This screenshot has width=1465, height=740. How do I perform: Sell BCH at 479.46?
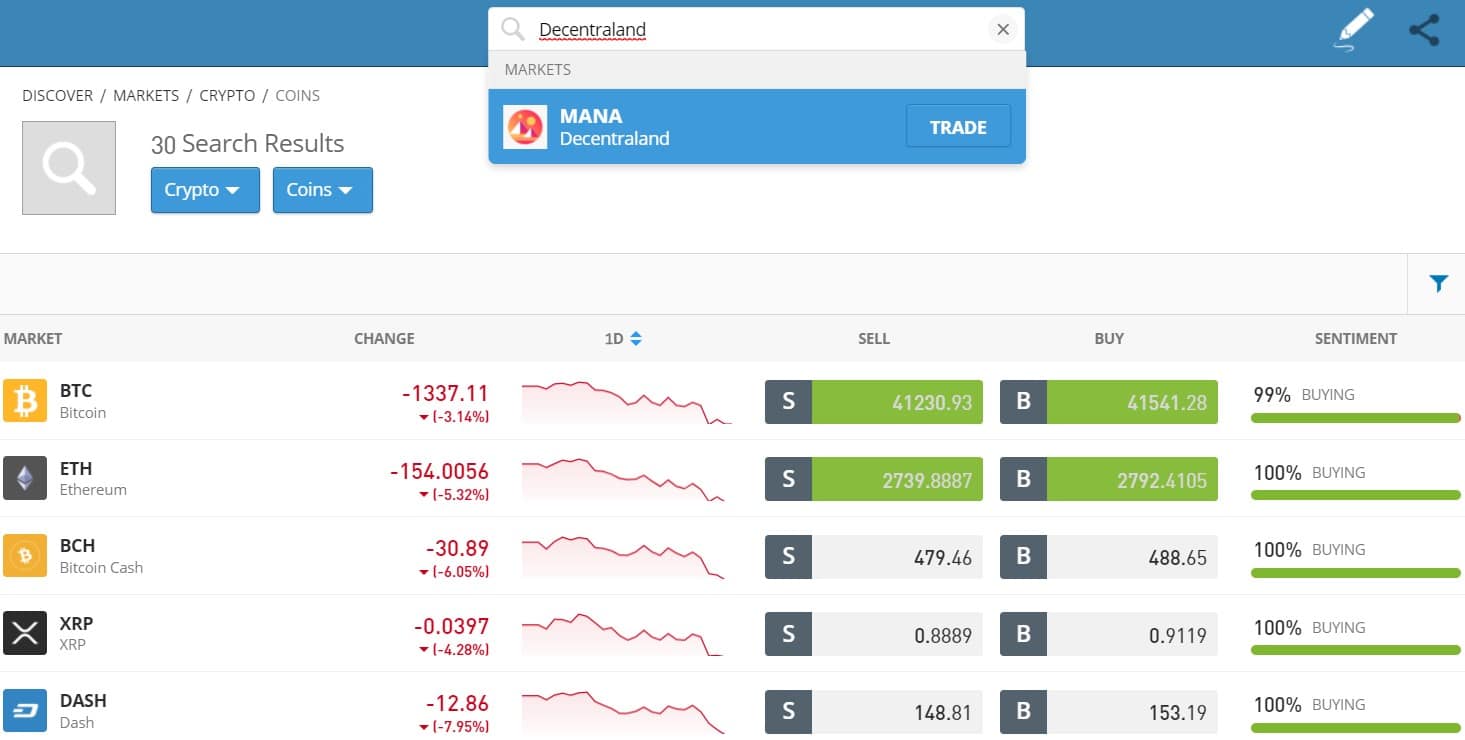874,557
